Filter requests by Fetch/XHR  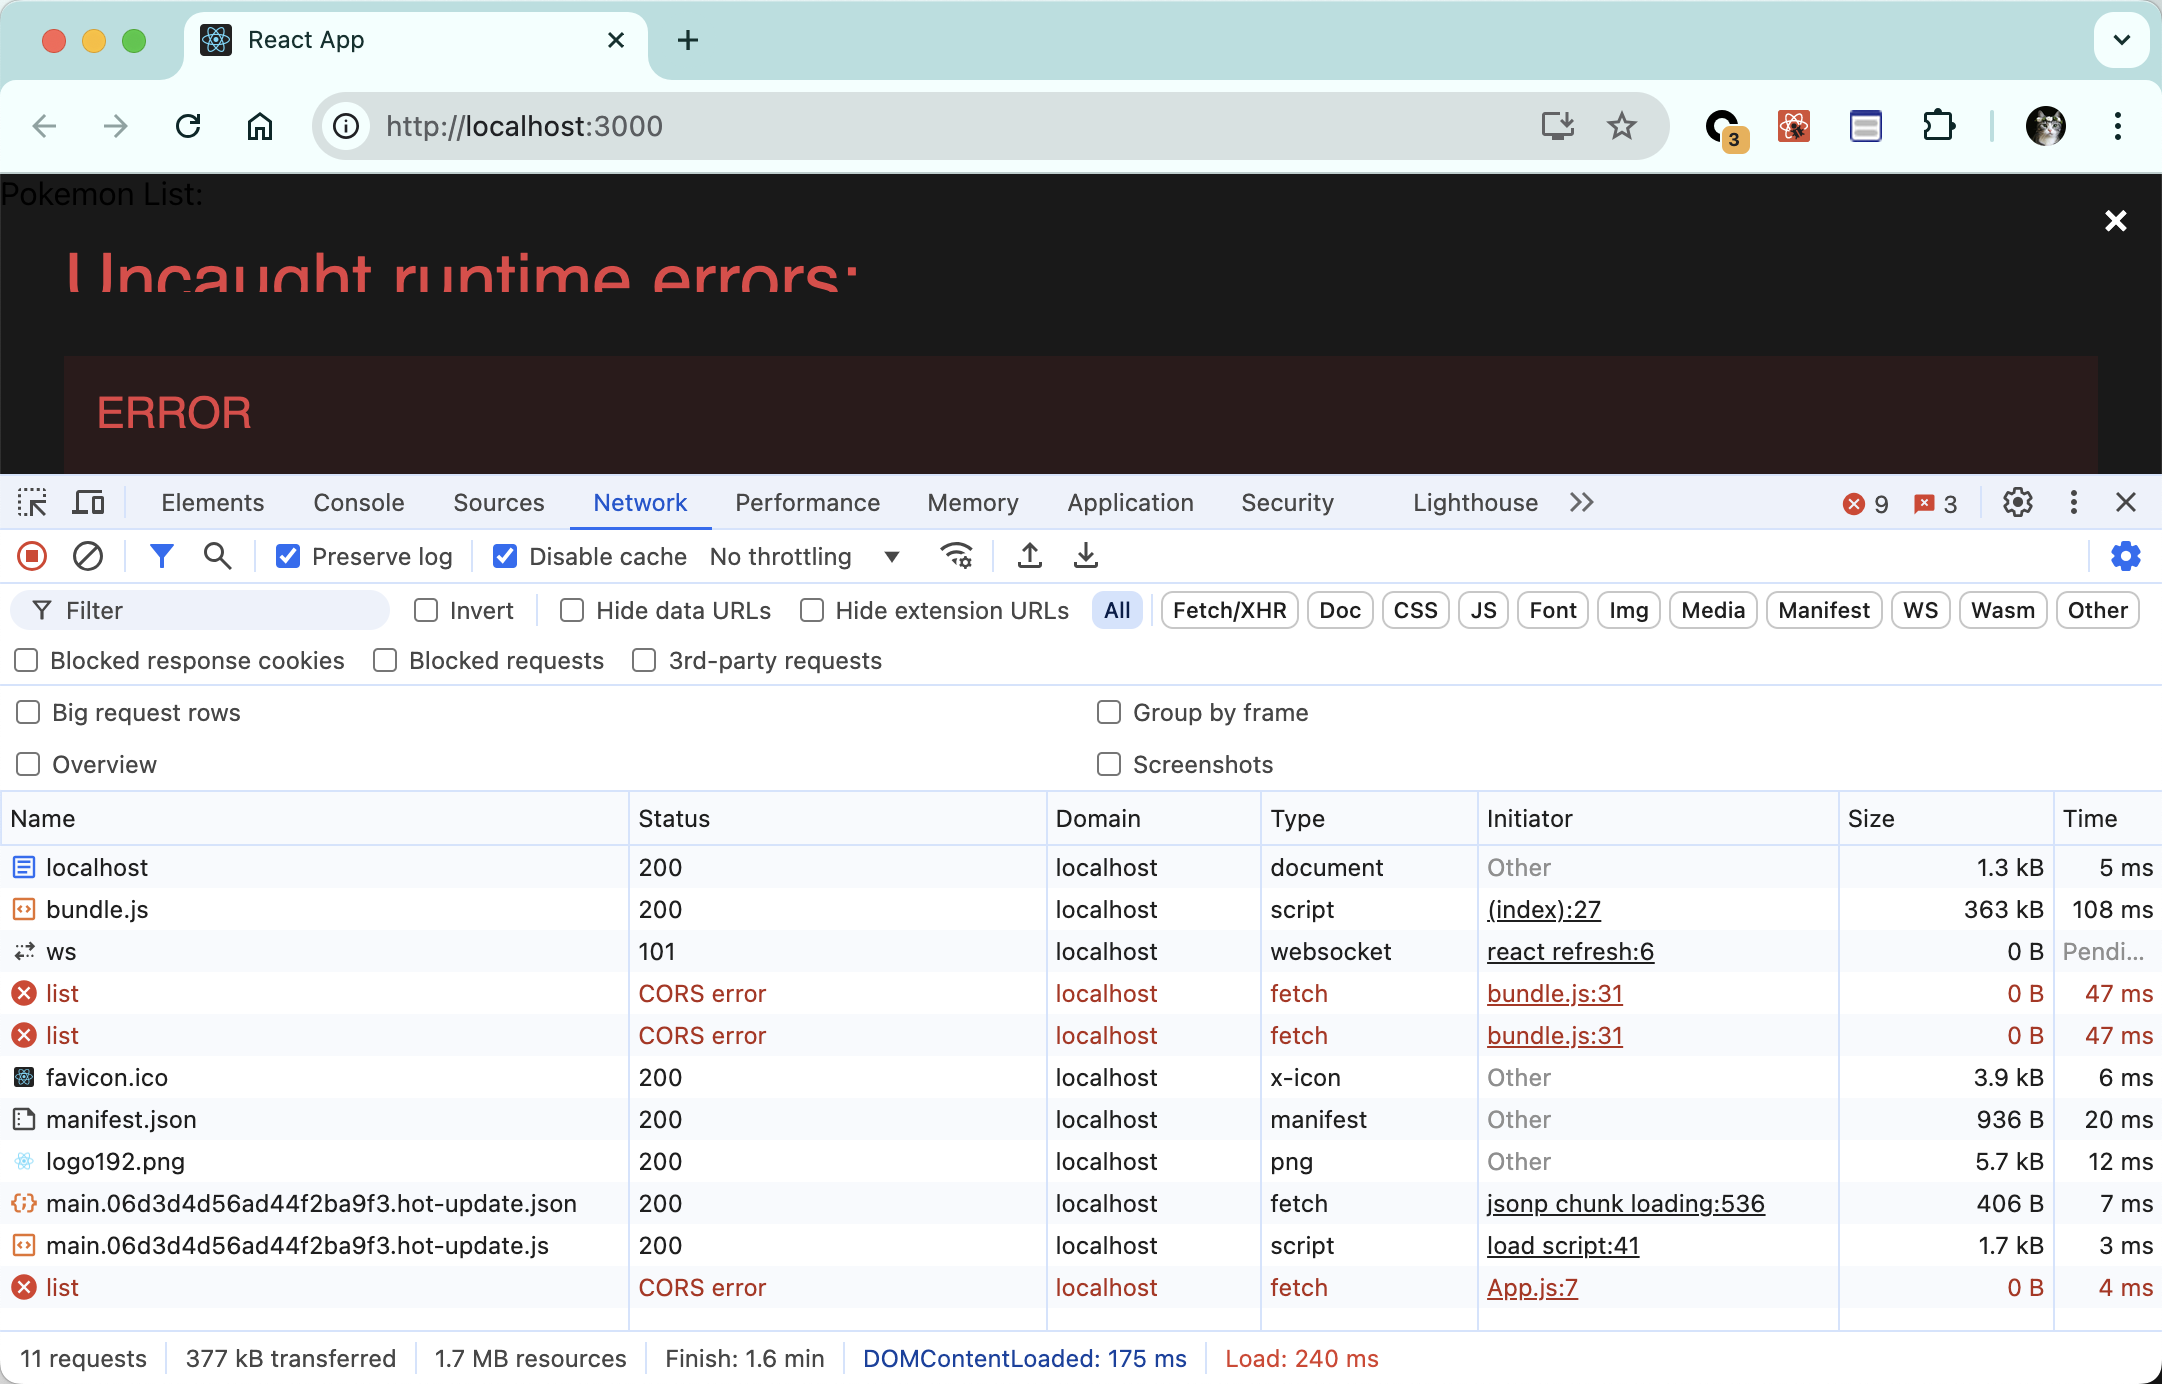pos(1229,610)
